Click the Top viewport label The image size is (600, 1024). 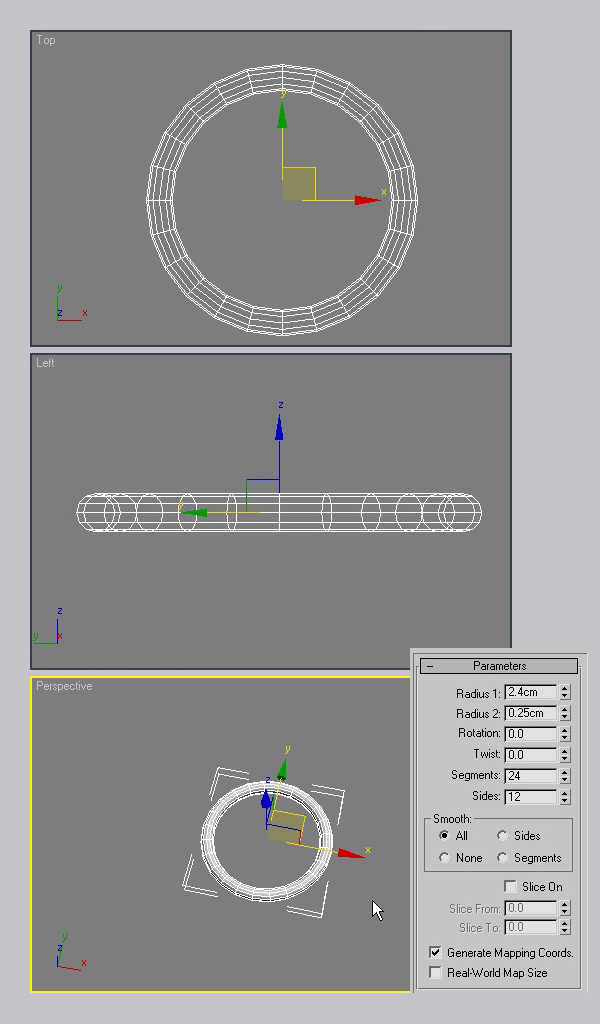click(x=46, y=40)
